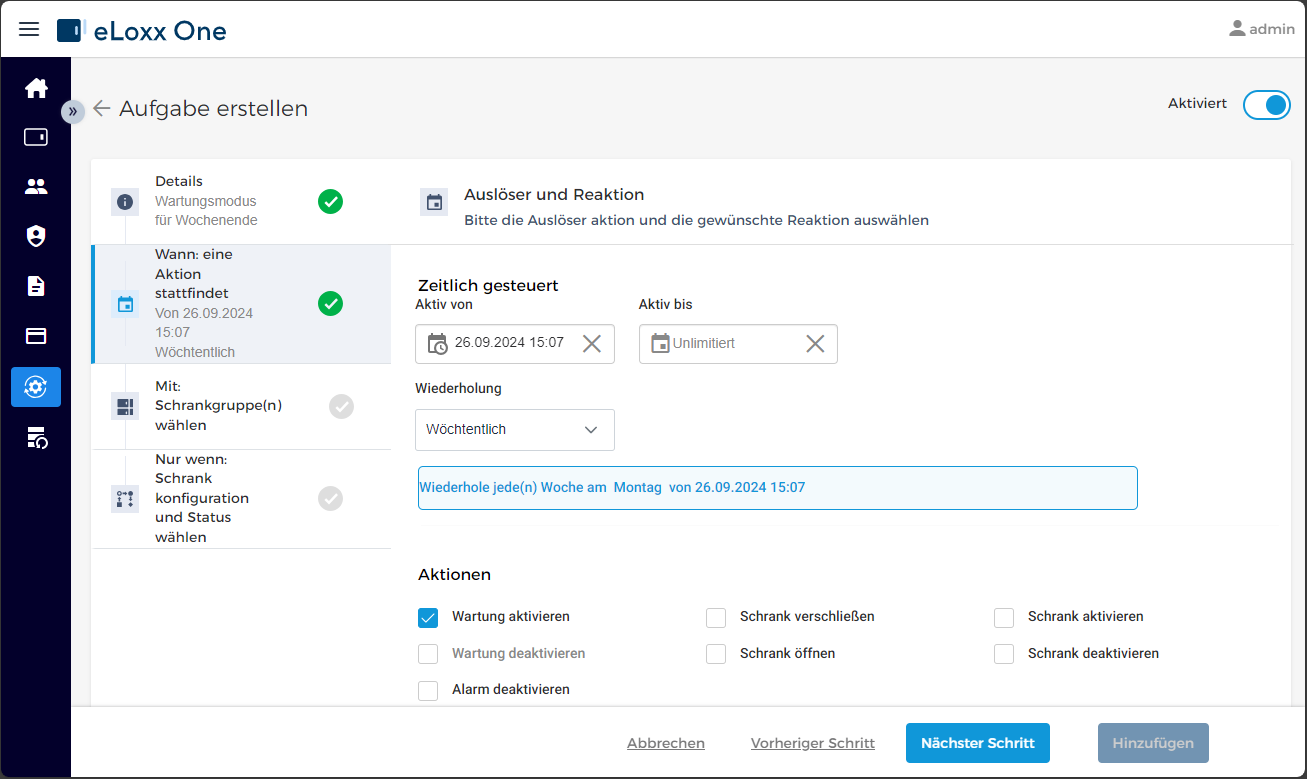Click the Nächster Schritt button
The height and width of the screenshot is (779, 1307).
pos(977,743)
